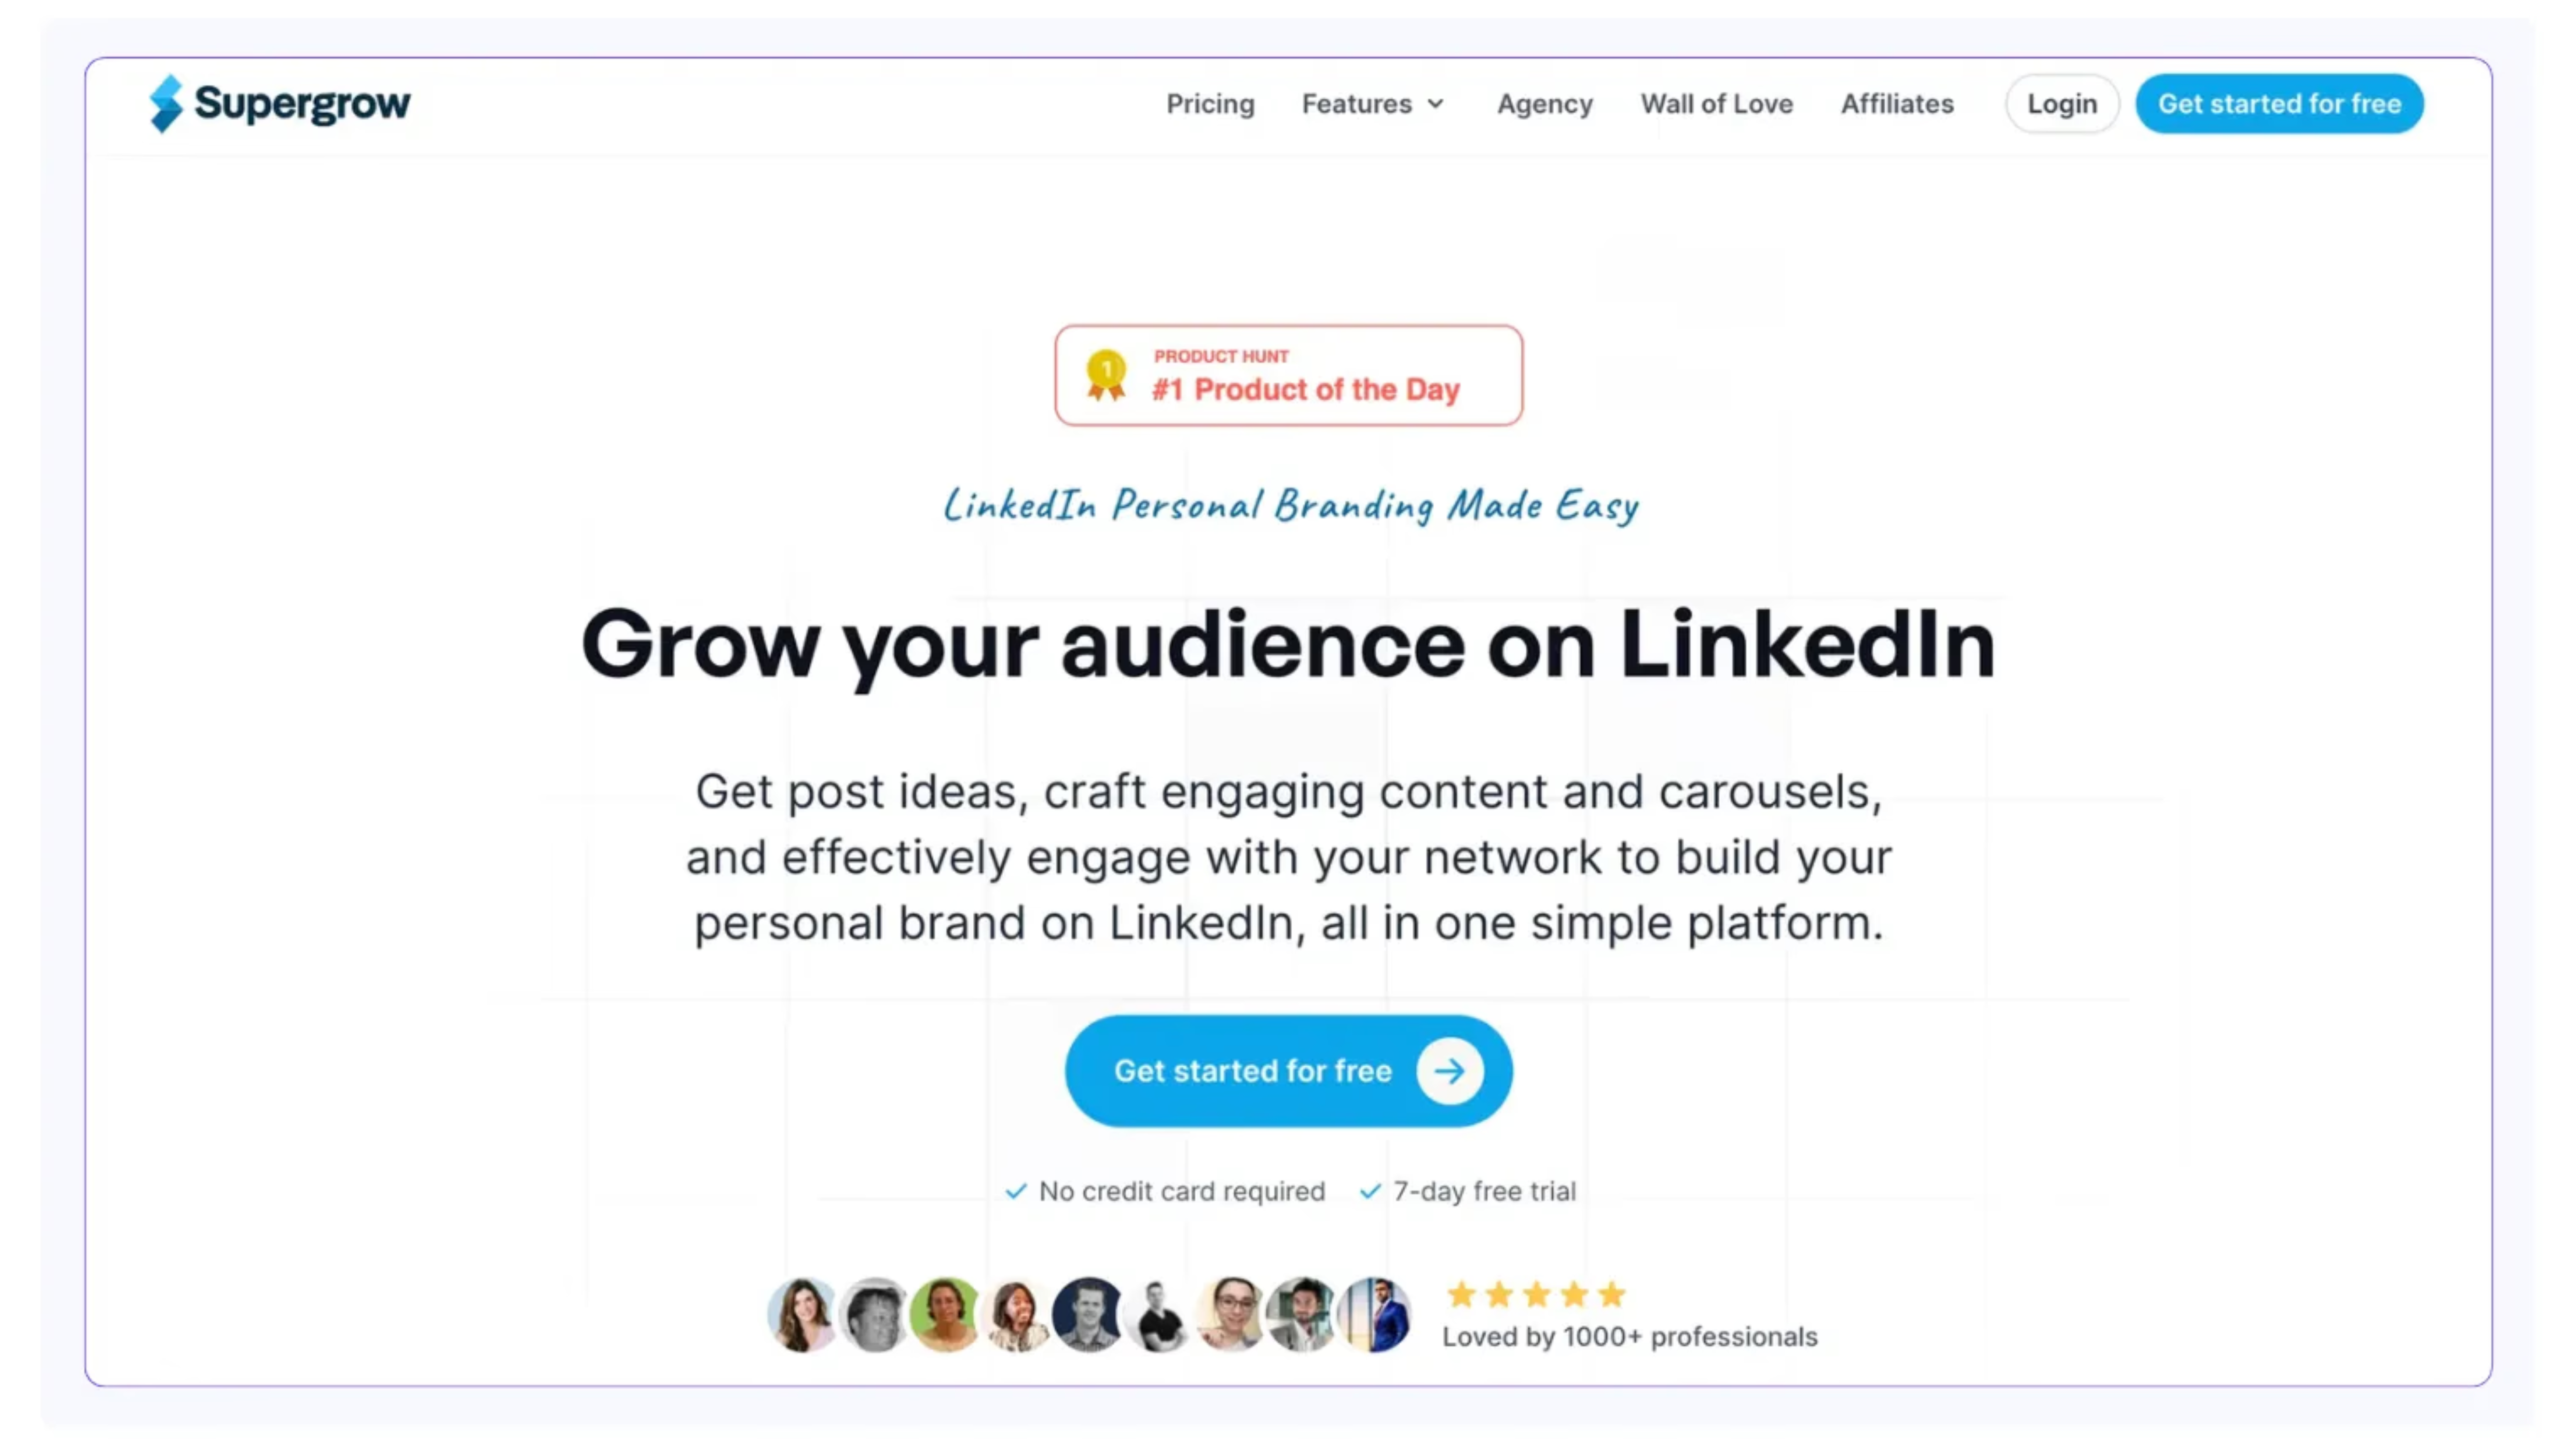This screenshot has width=2576, height=1449.
Task: Click the arrow icon in the hero button
Action: [1449, 1071]
